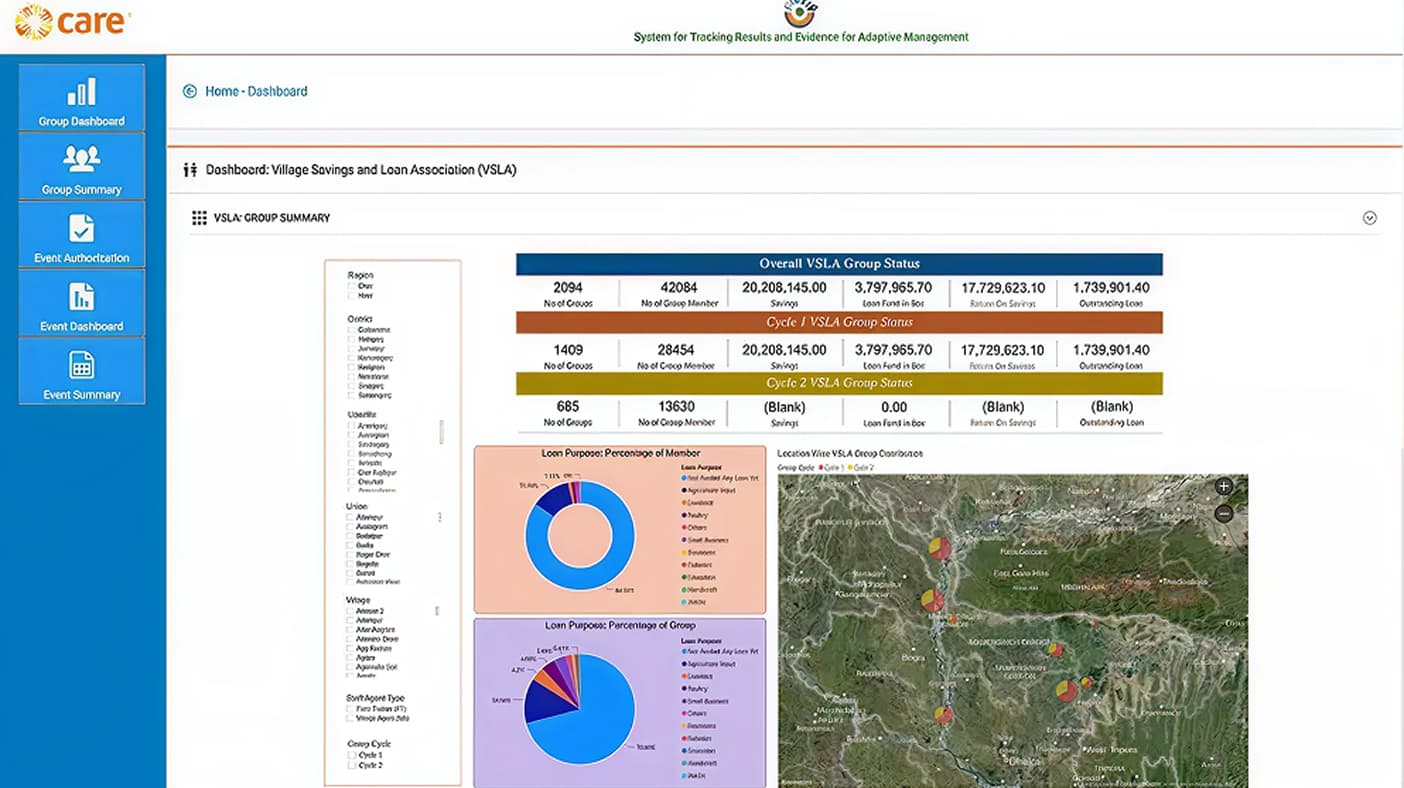
Task: Zoom out on the VSLA distribution map
Action: click(x=1223, y=513)
